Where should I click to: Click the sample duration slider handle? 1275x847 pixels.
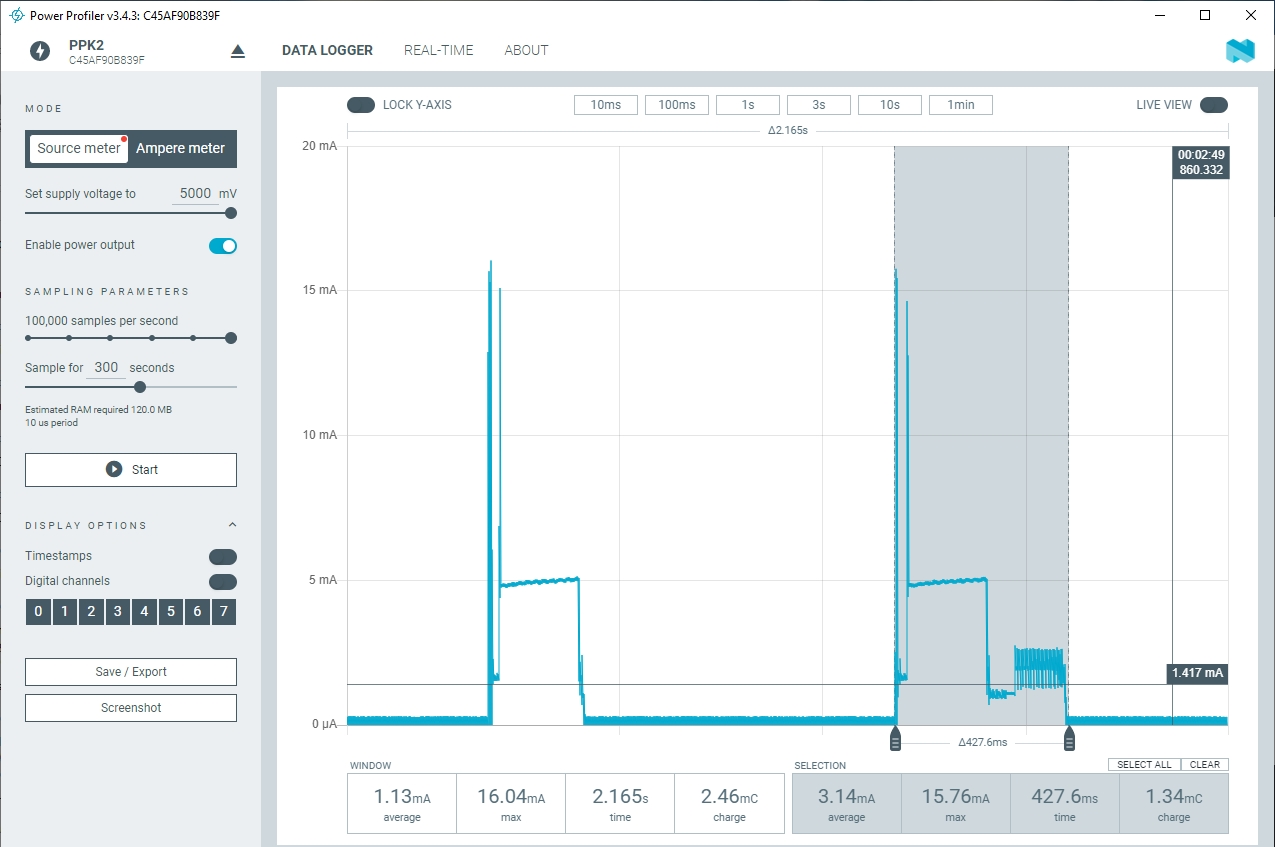[140, 387]
